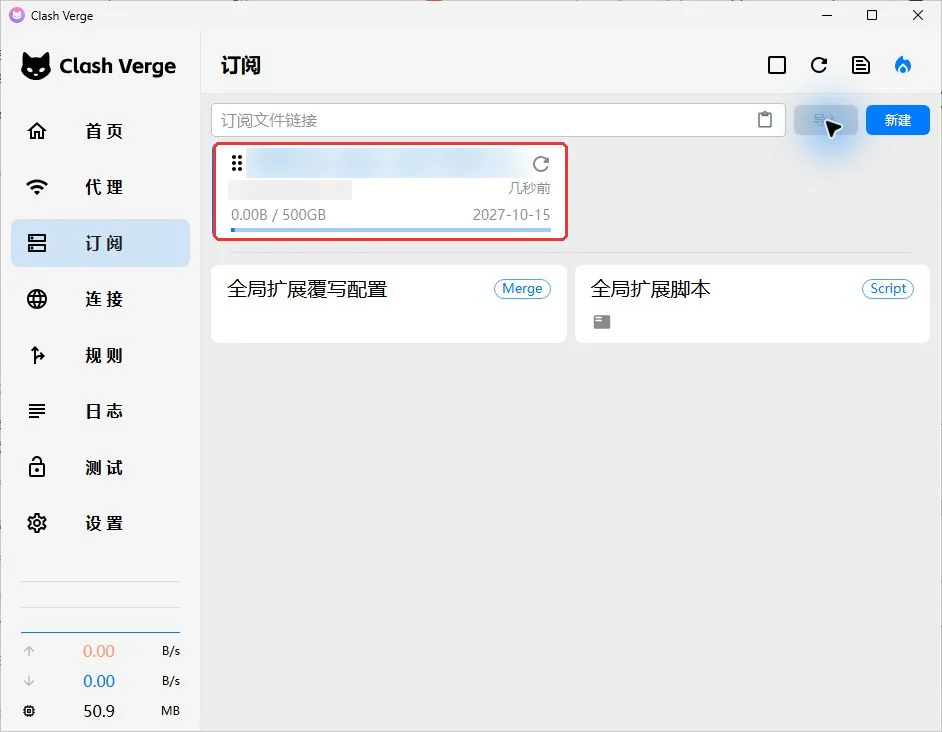Click the 50.9 memory usage value
Image resolution: width=942 pixels, height=732 pixels.
[99, 711]
